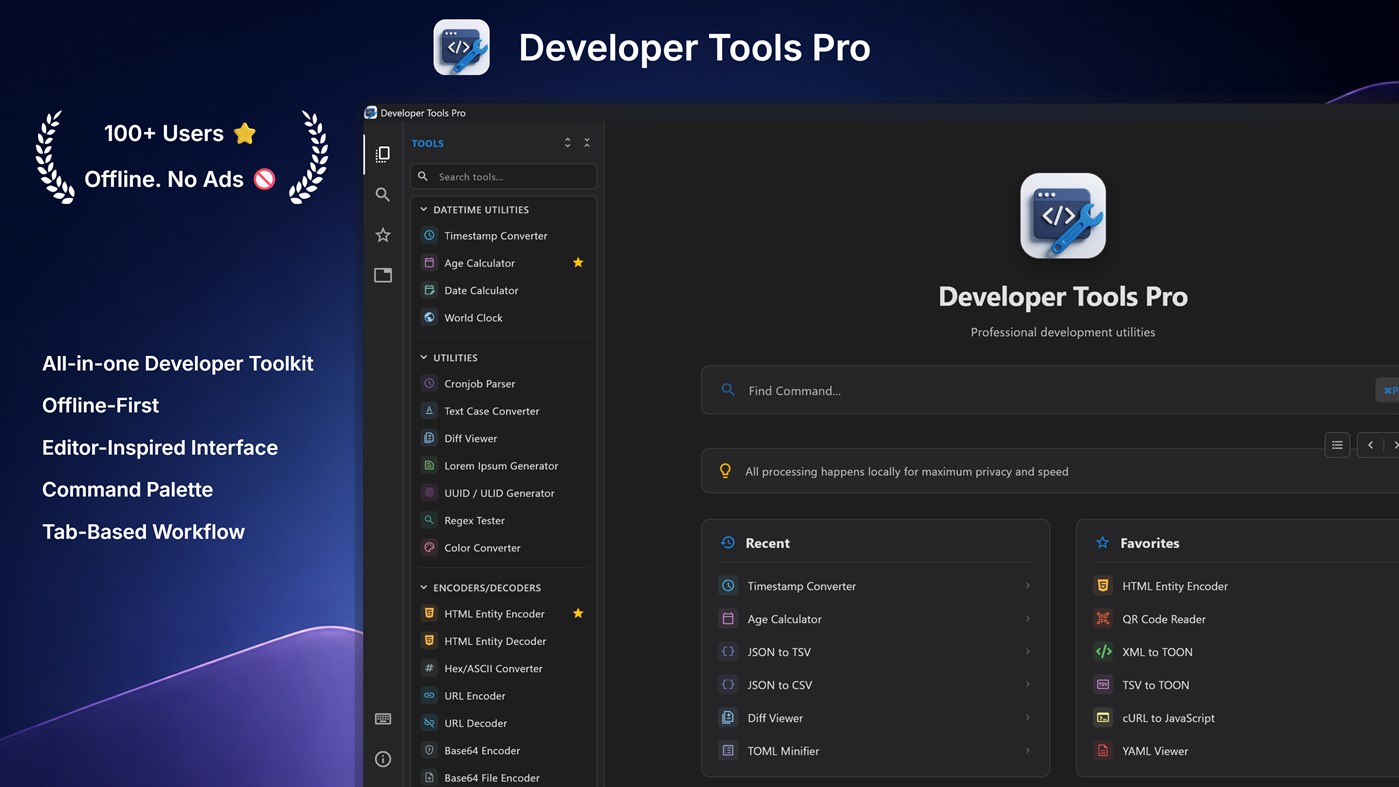Open the info icon at the sidebar bottom
Viewport: 1399px width, 787px height.
382,759
